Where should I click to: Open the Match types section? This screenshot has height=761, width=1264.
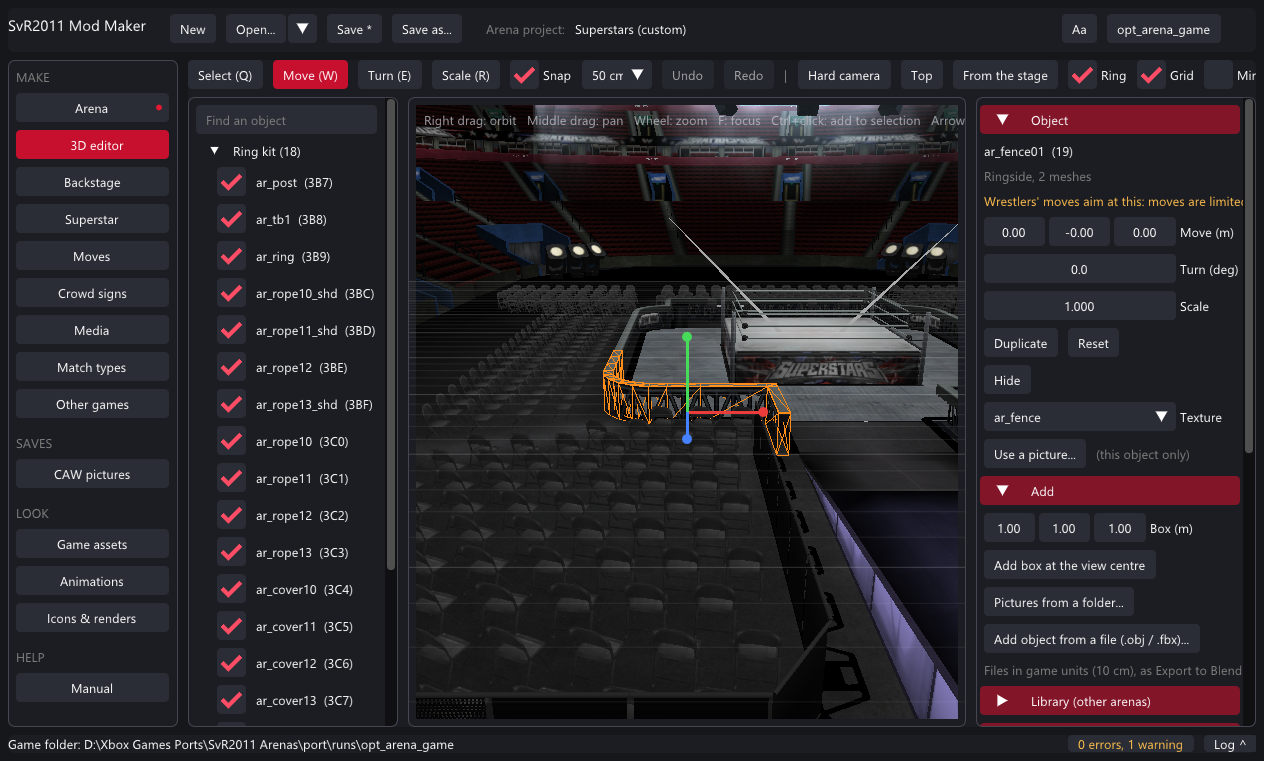[92, 367]
